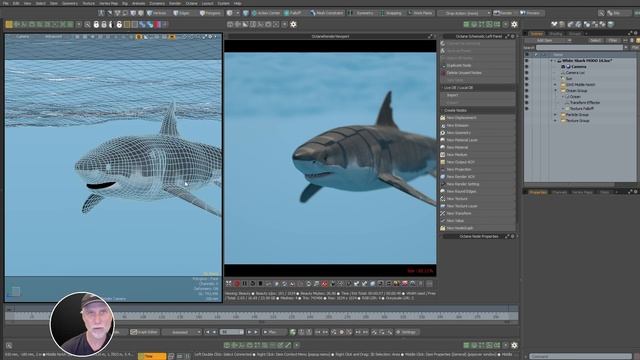Screen dimensions: 640x360
Task: Toggle visibility of the White Shark MODO scene row
Action: (x=527, y=60)
